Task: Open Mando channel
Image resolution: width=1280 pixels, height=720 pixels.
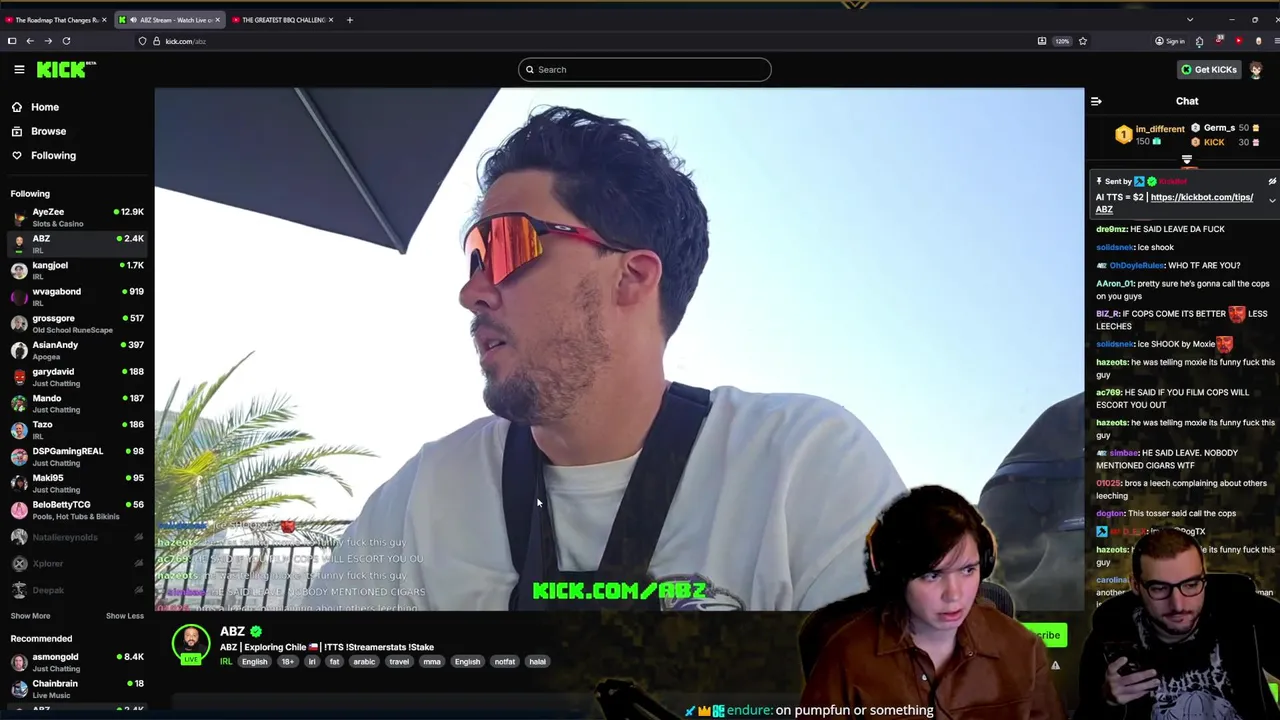Action: (x=77, y=403)
